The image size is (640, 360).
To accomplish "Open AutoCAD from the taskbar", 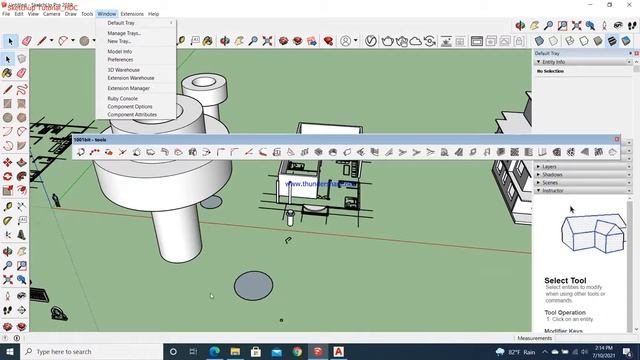I will (x=338, y=351).
